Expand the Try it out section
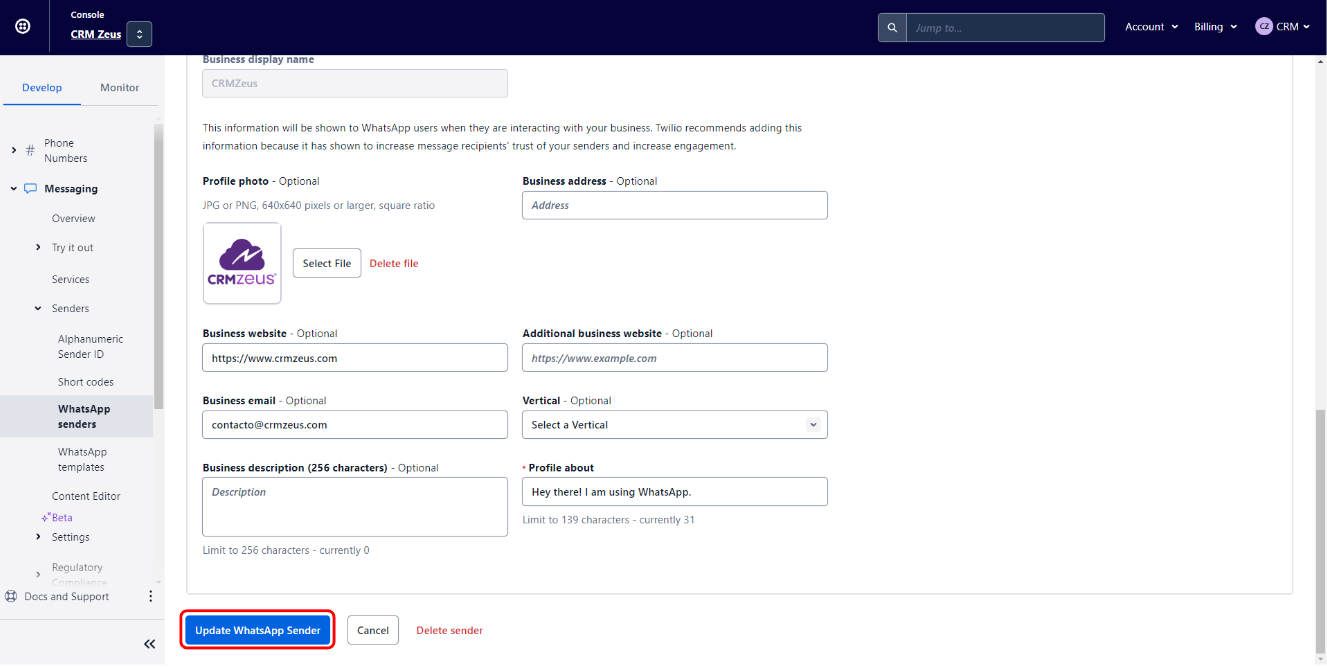This screenshot has height=667, width=1327. [38, 248]
